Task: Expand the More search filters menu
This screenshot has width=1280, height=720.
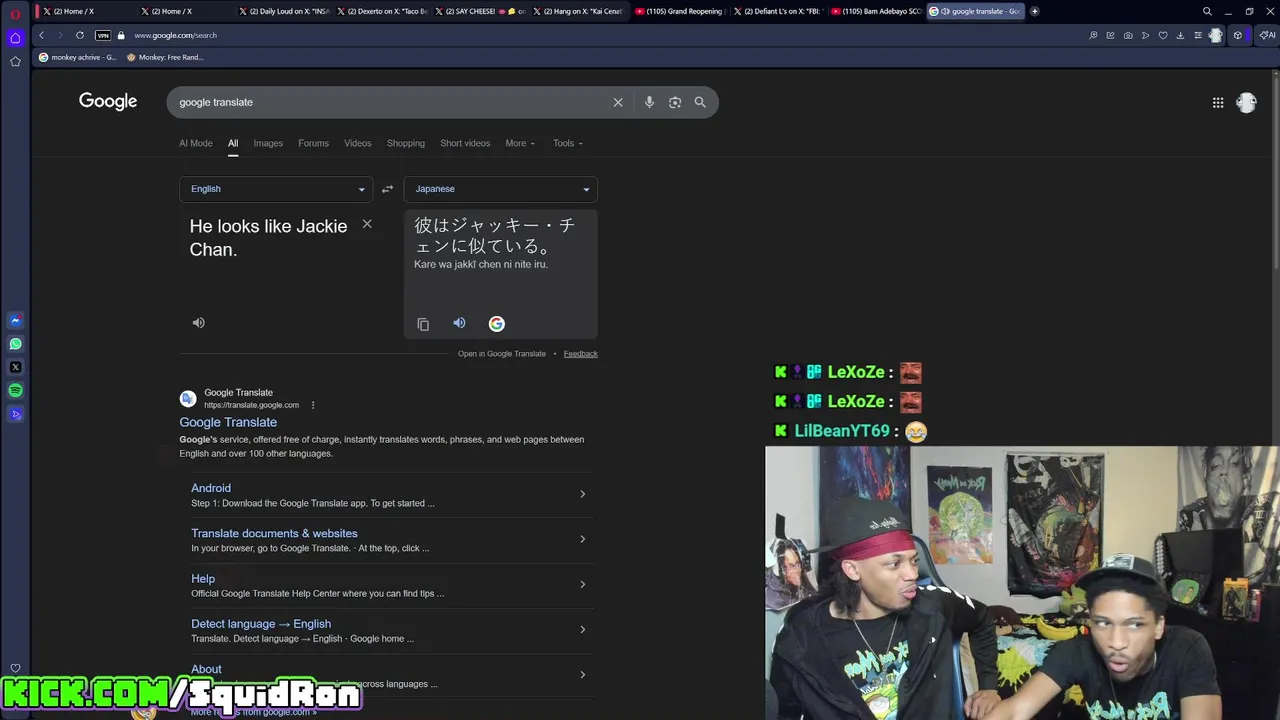Action: [520, 143]
